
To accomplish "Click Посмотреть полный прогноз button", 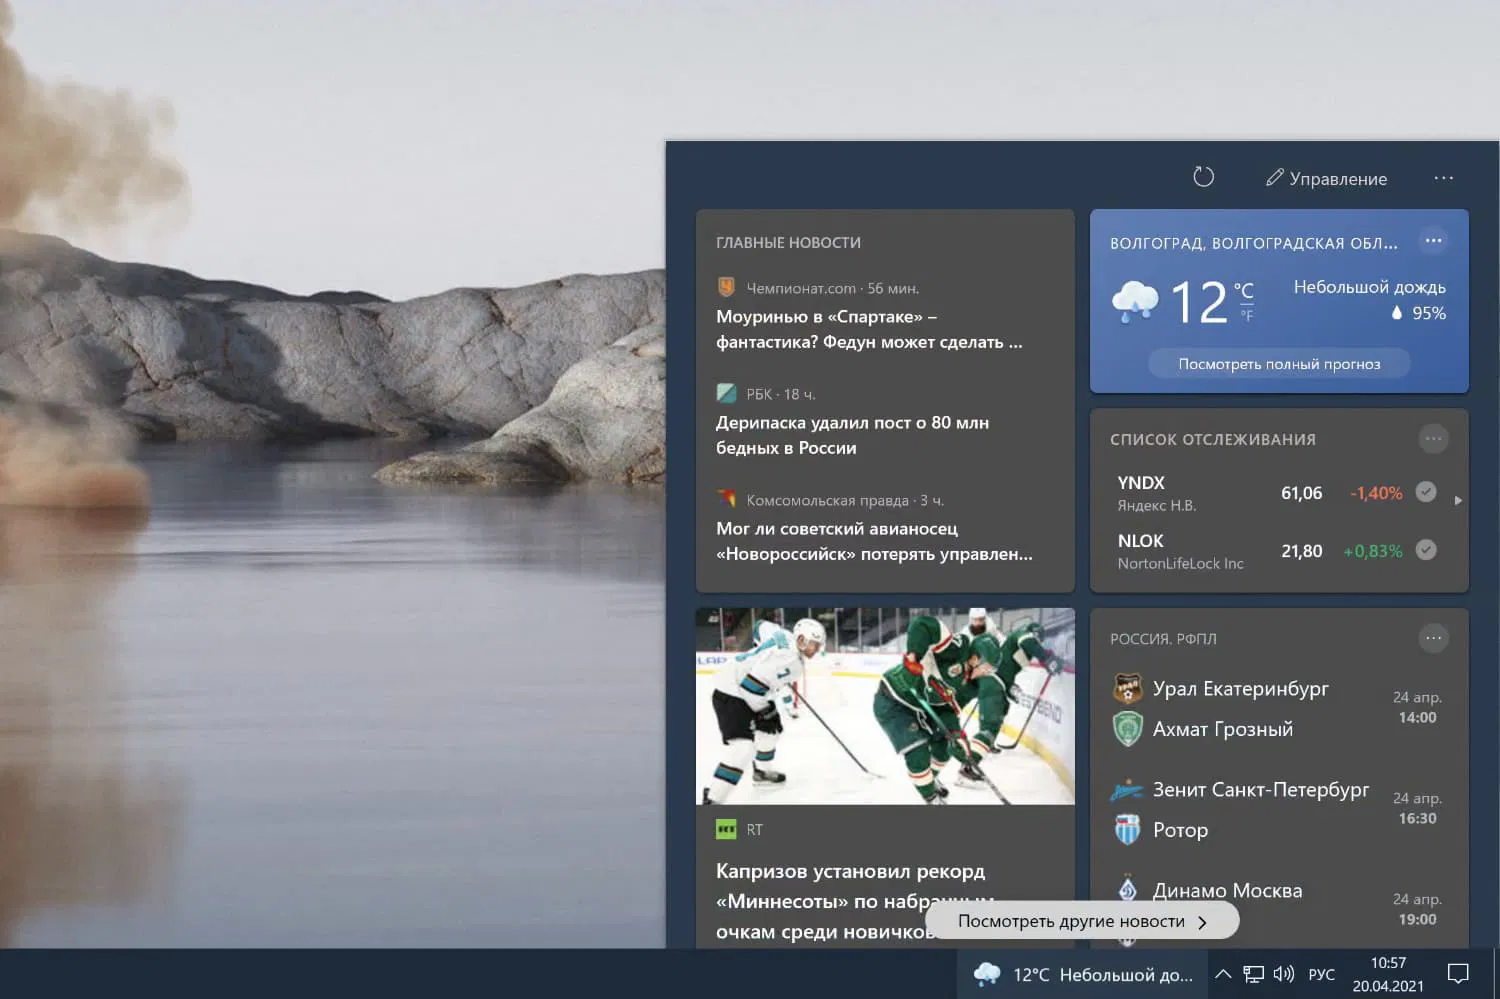I will click(x=1279, y=363).
